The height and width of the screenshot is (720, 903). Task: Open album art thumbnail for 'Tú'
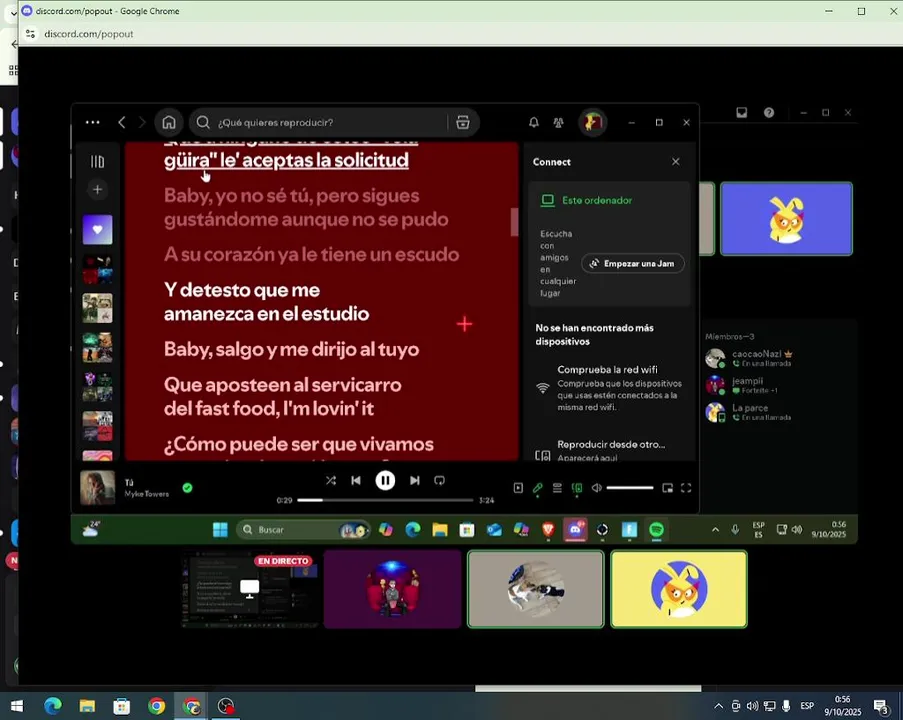click(97, 488)
